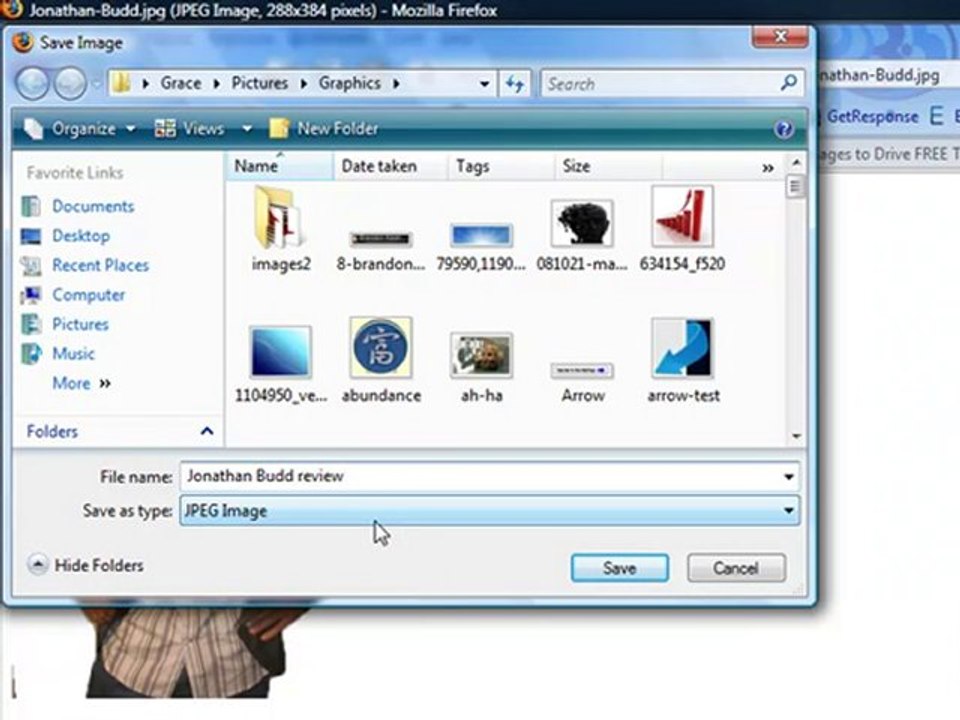
Task: Click Hide Folders toggle
Action: (85, 565)
